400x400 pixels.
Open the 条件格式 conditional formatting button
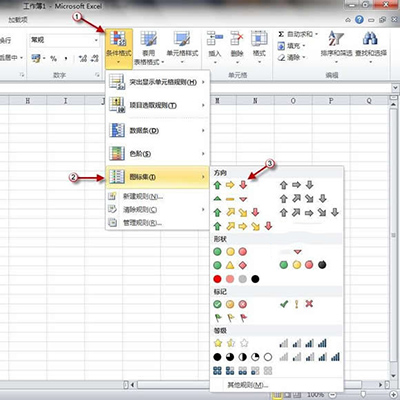click(119, 48)
